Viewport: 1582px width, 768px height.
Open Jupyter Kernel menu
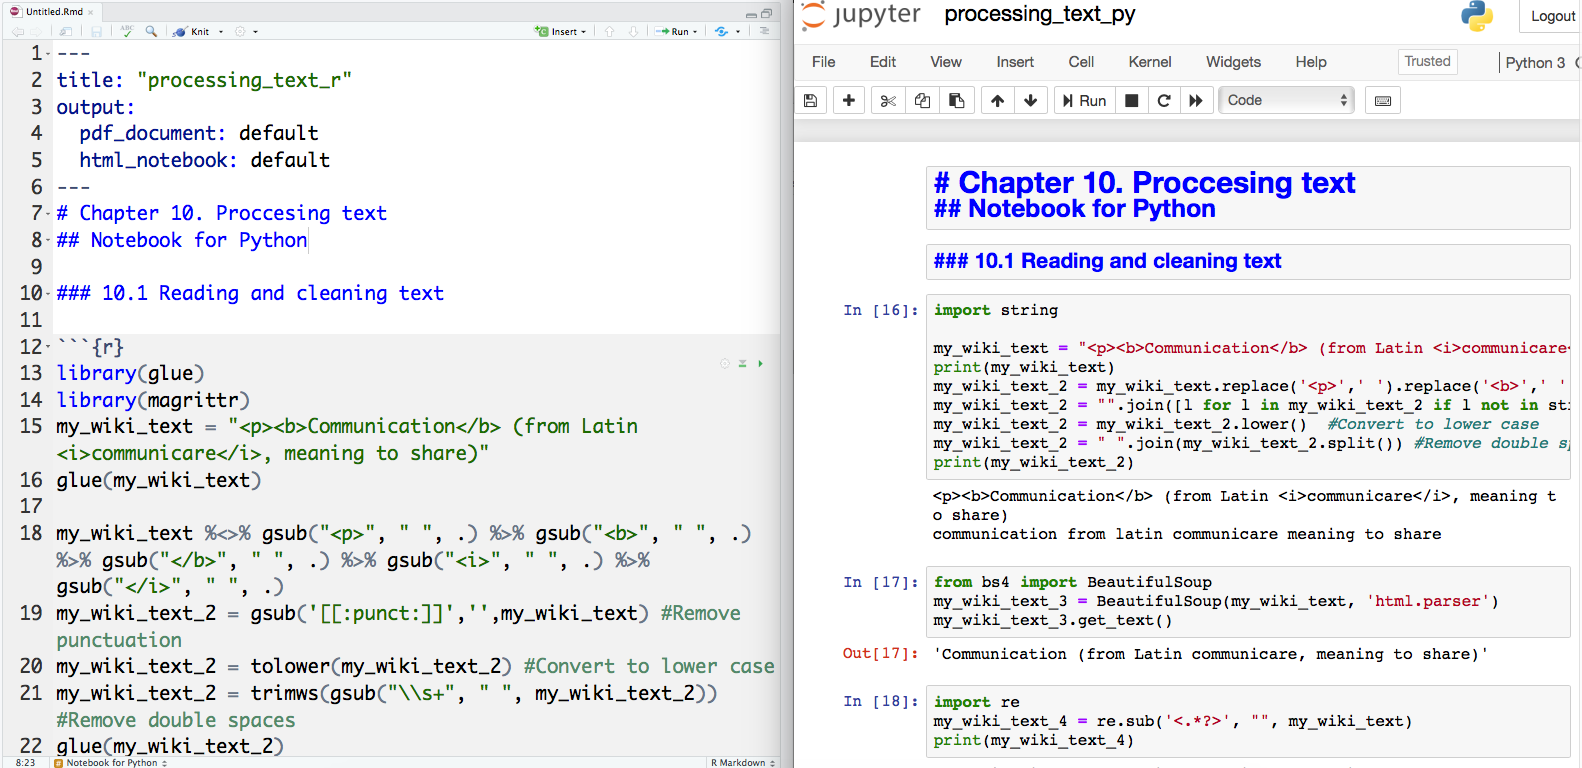tap(1150, 62)
